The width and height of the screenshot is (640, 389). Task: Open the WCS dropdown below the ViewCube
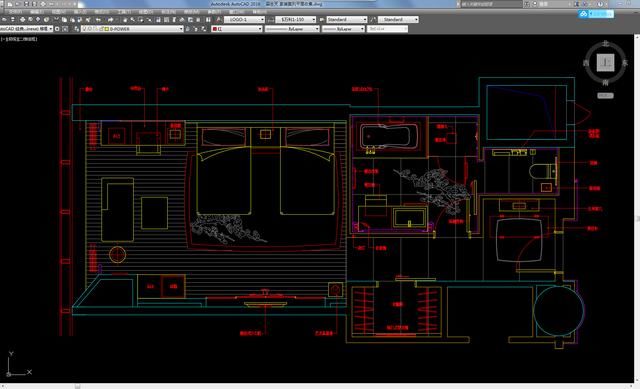[x=605, y=96]
